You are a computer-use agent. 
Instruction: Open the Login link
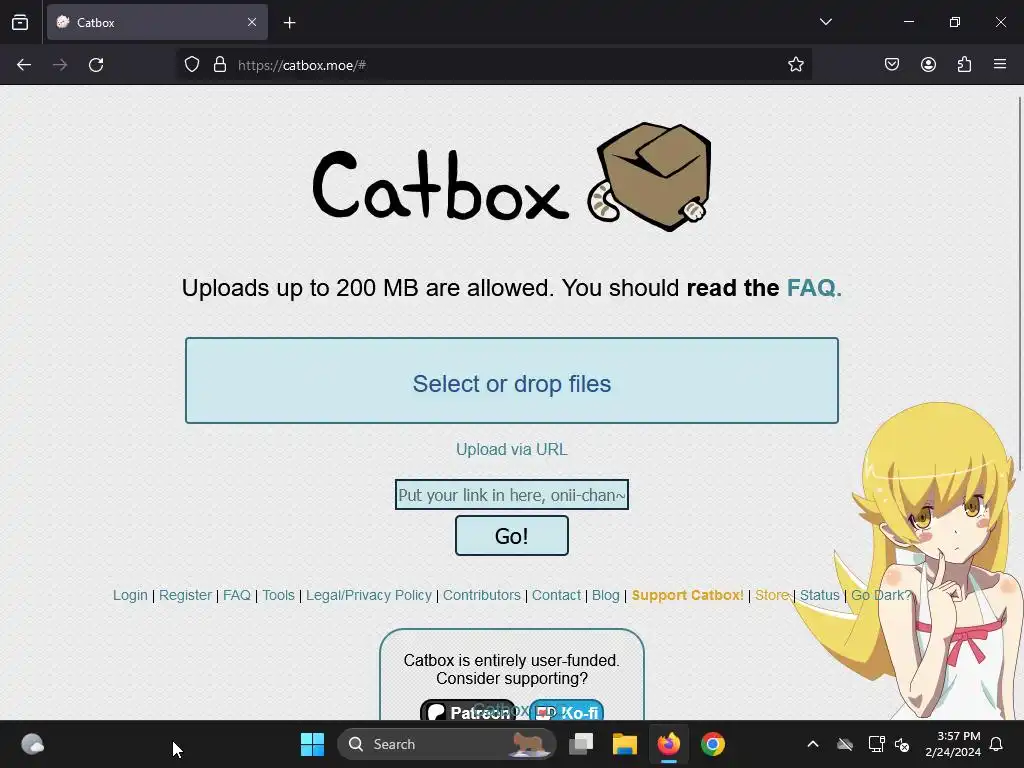point(130,595)
